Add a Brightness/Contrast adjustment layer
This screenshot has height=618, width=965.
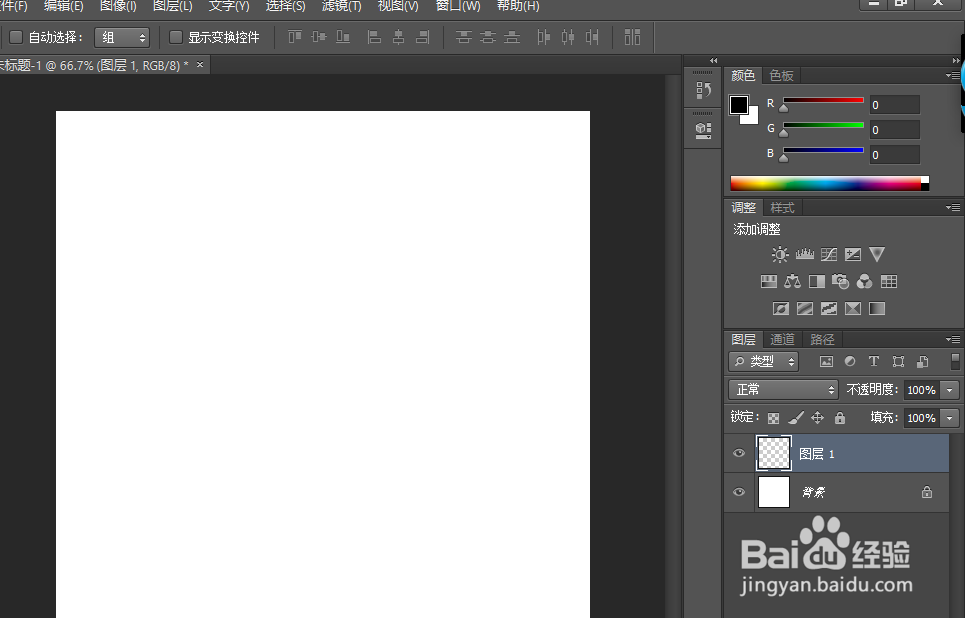tap(779, 254)
